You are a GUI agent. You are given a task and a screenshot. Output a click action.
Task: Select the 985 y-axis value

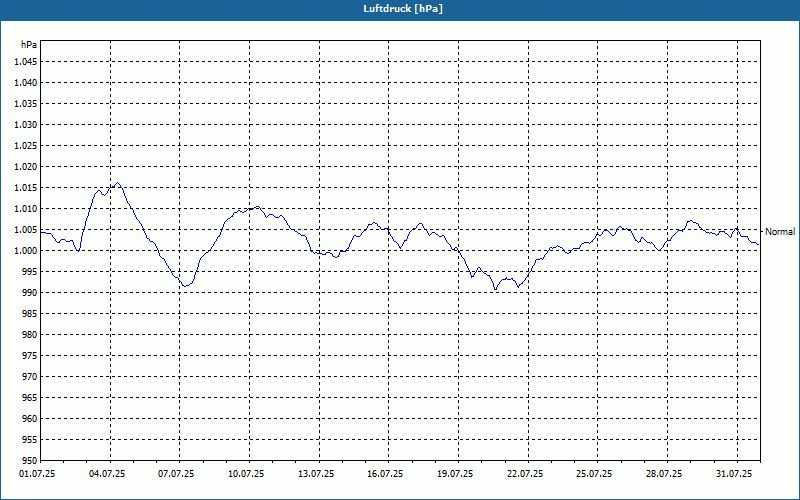coord(31,314)
